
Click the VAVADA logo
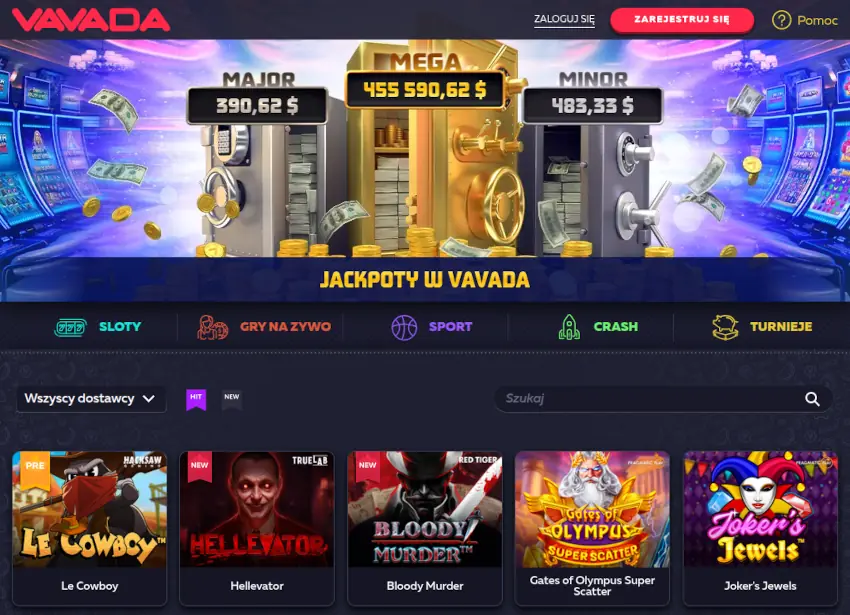click(91, 20)
